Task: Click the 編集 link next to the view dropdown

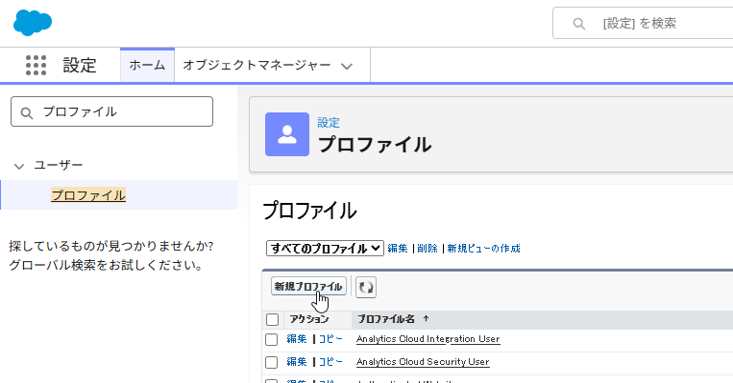Action: [x=397, y=248]
